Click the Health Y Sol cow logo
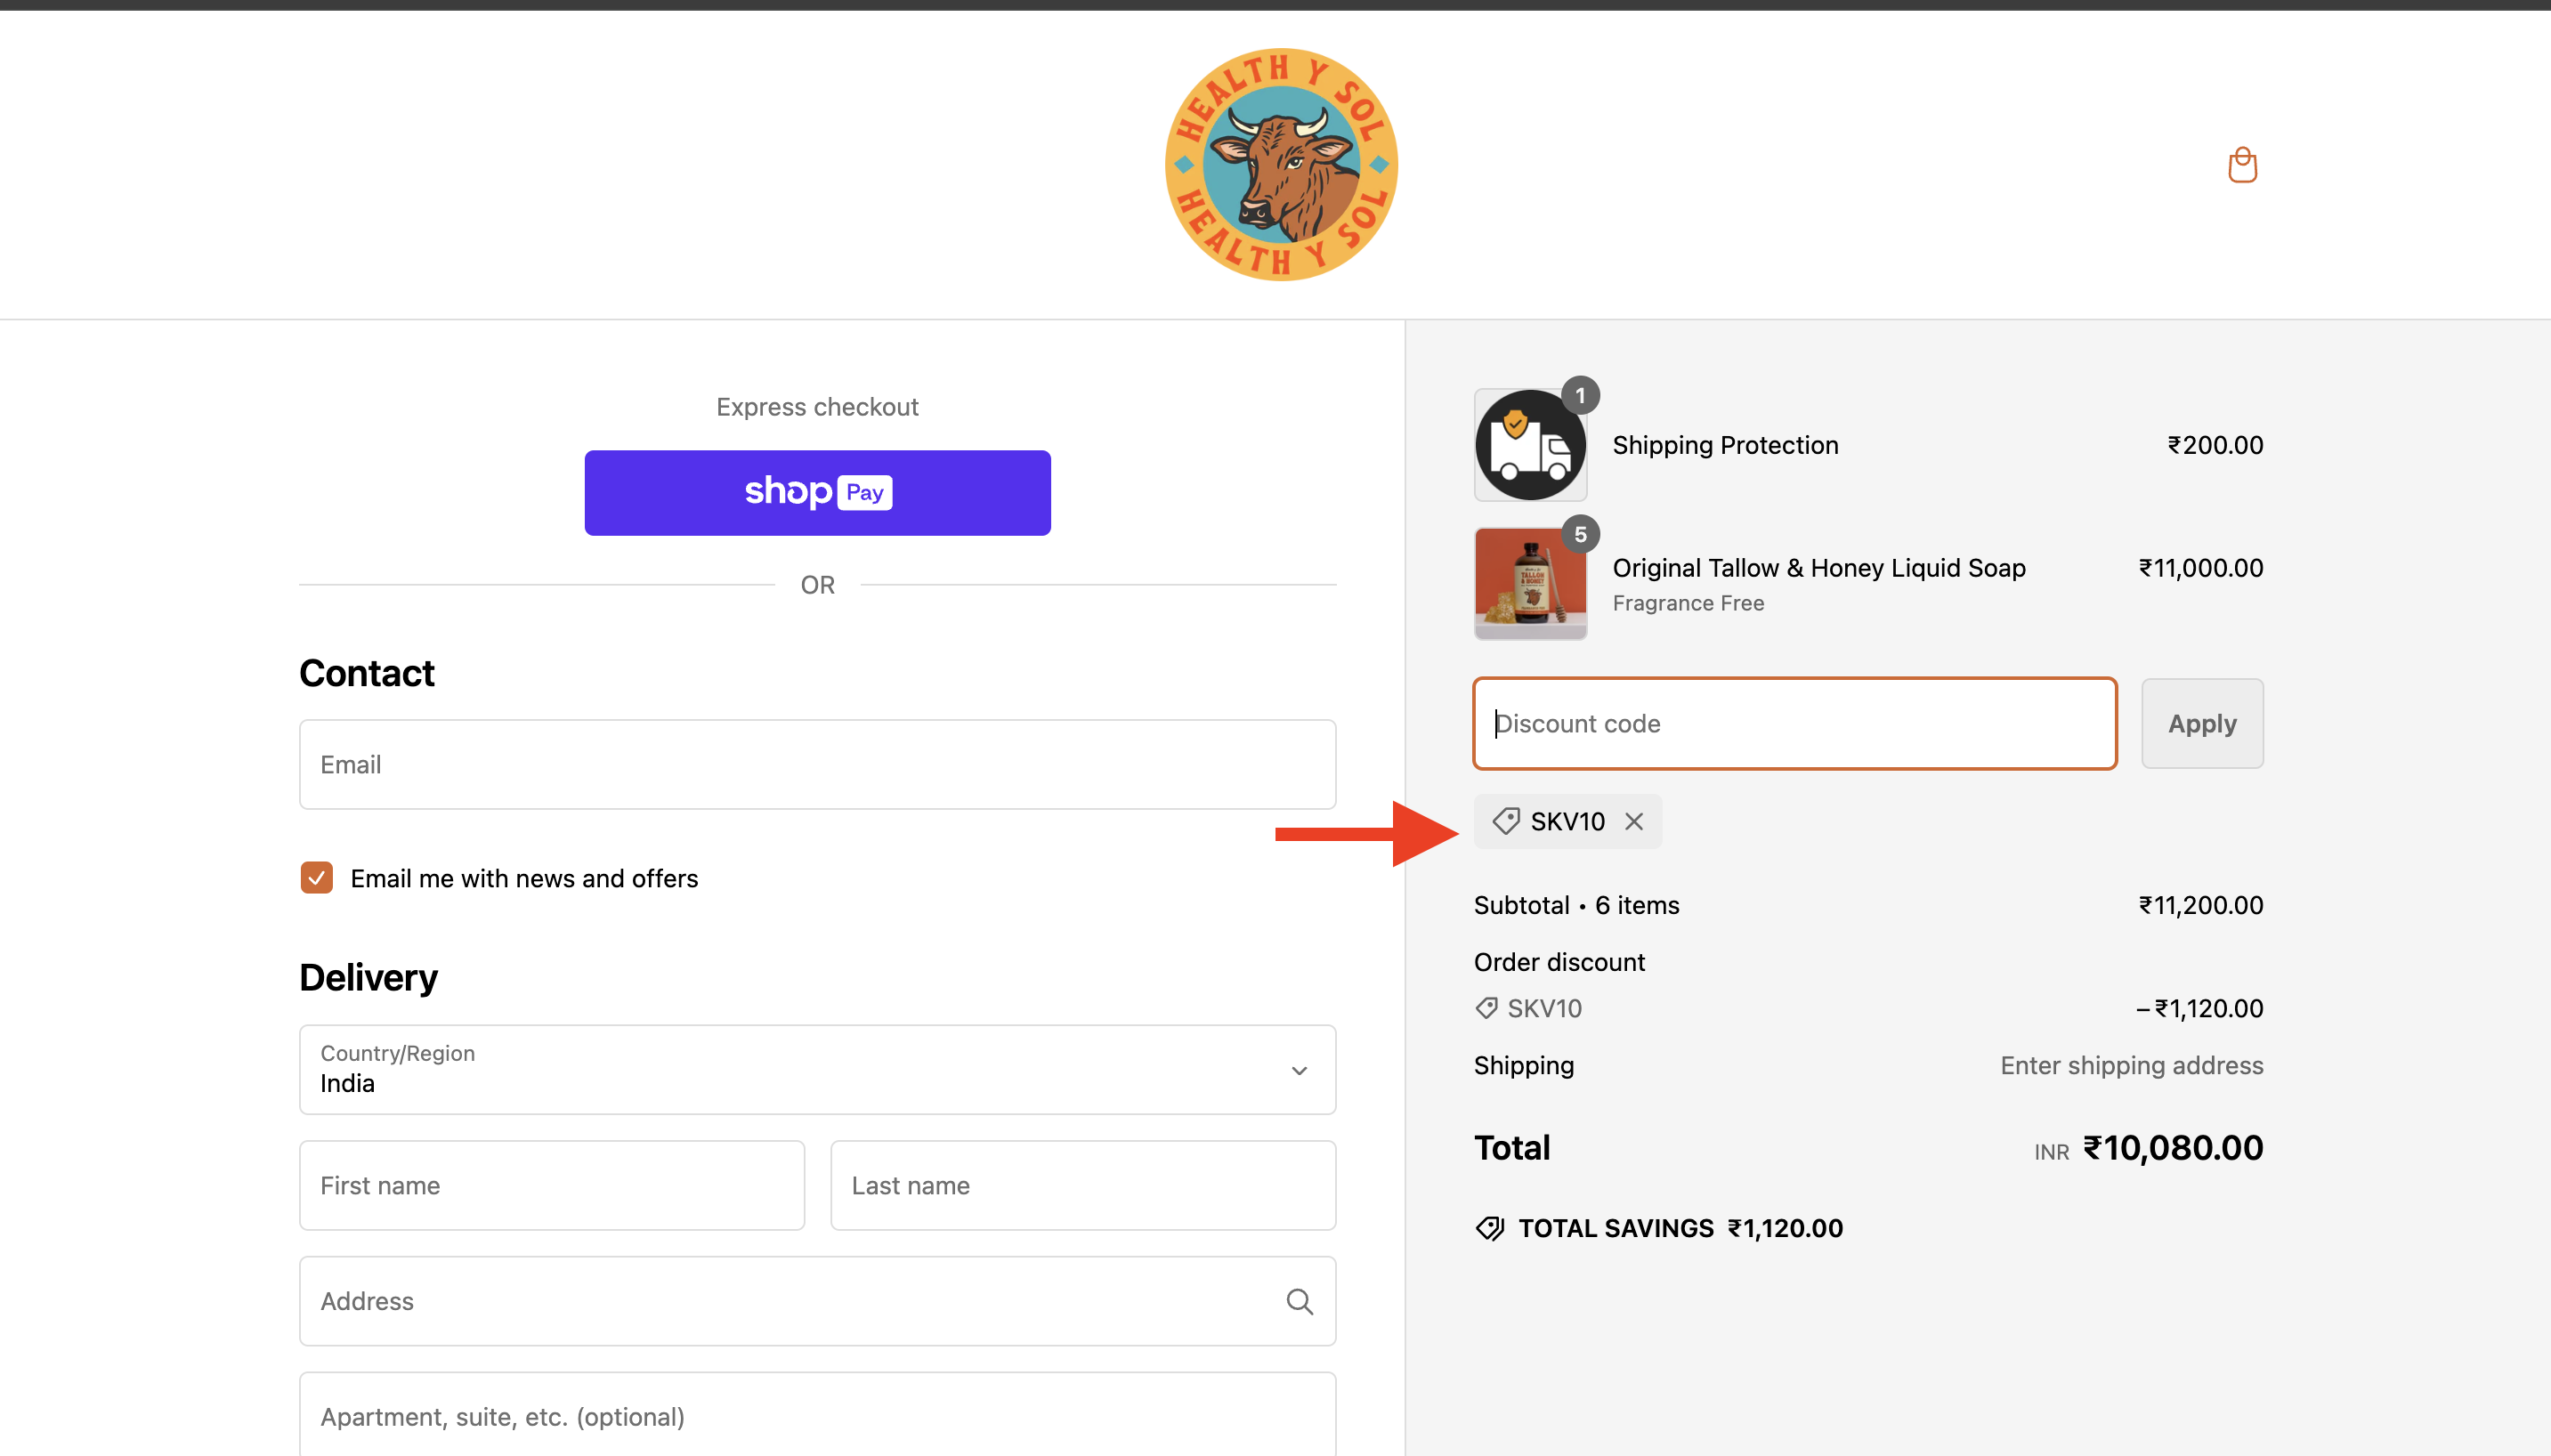Viewport: 2551px width, 1456px height. (x=1281, y=165)
